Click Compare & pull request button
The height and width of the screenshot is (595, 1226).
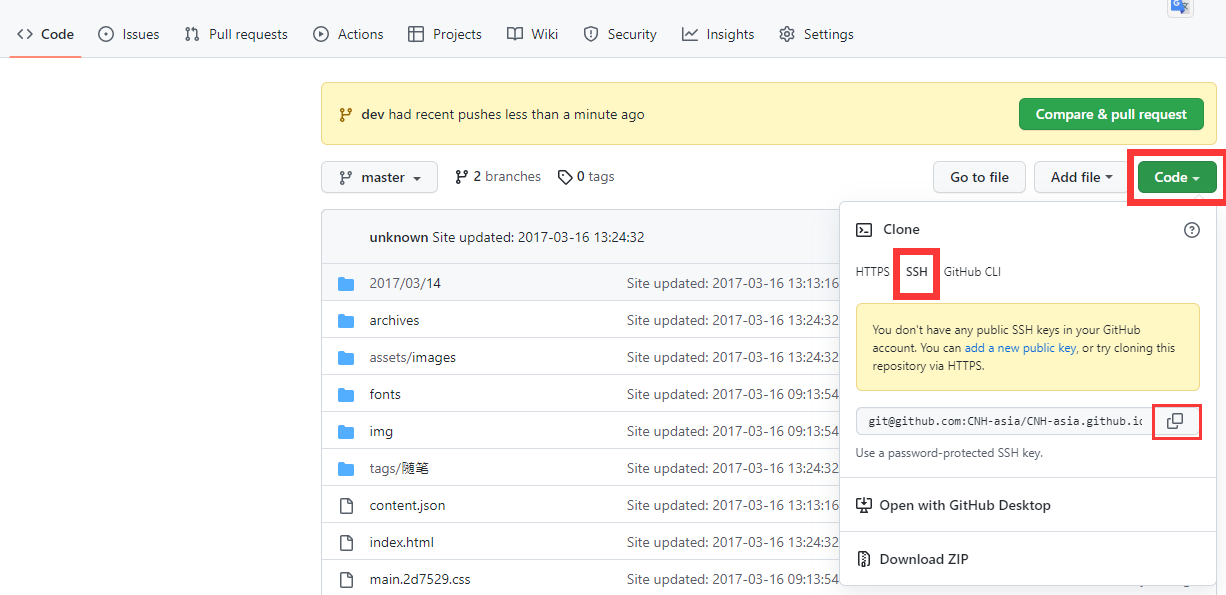point(1111,114)
